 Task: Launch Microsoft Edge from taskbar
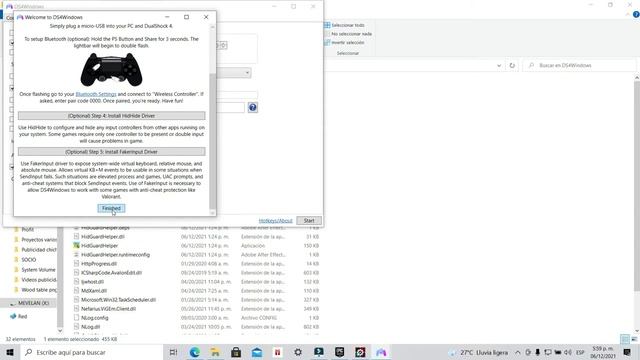point(194,352)
